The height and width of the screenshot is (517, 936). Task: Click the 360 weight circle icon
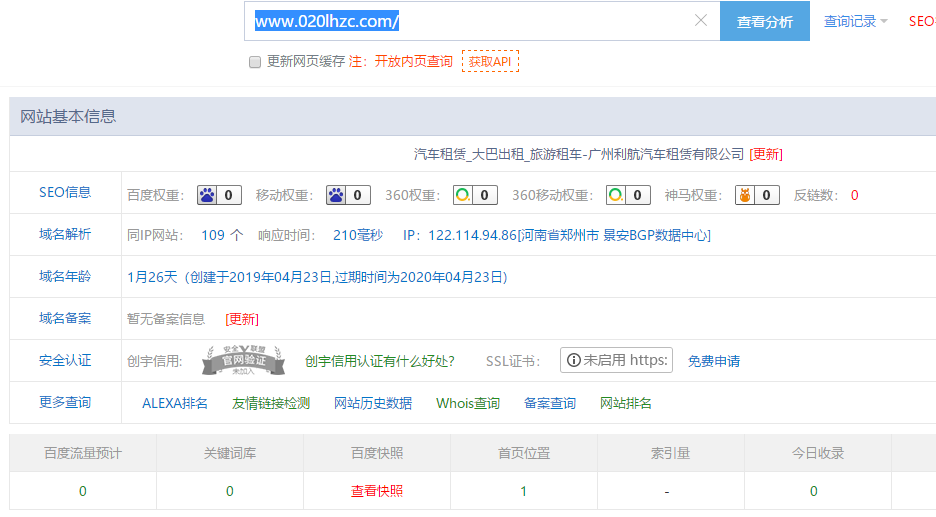462,195
